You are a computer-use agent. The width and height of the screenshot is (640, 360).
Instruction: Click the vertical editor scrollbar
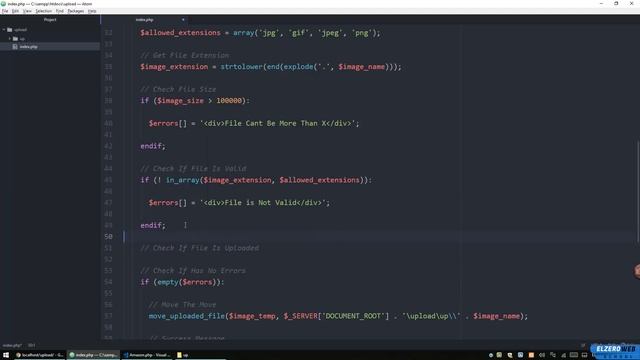pyautogui.click(x=638, y=192)
